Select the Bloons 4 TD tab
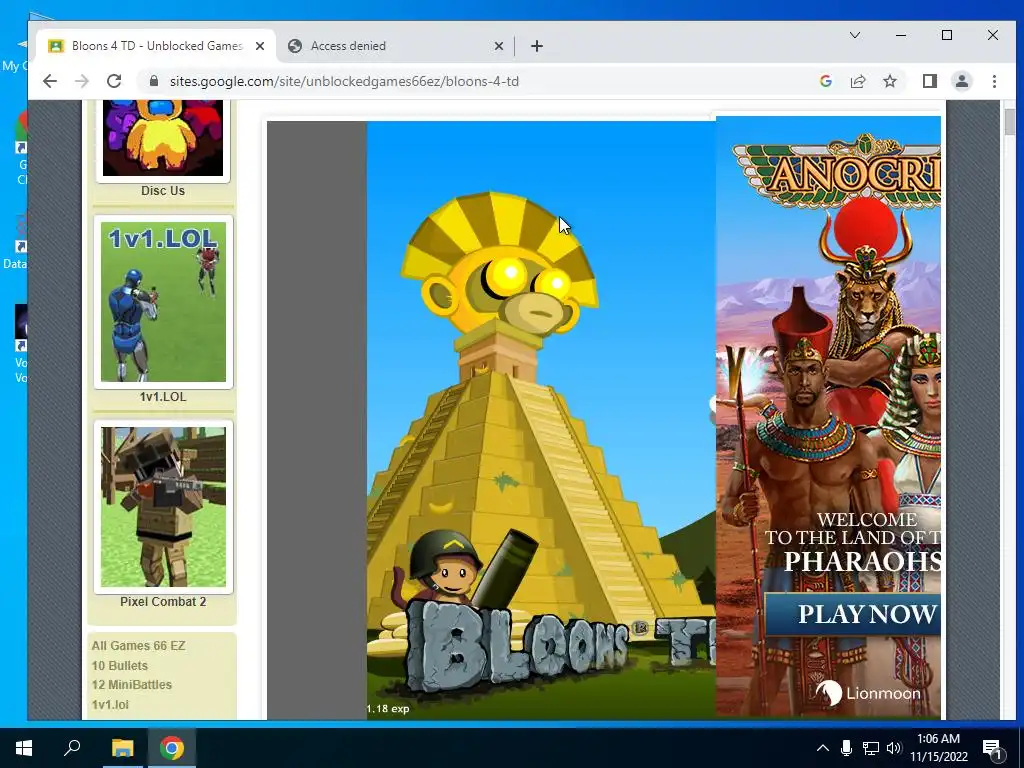This screenshot has width=1024, height=768. click(x=157, y=46)
